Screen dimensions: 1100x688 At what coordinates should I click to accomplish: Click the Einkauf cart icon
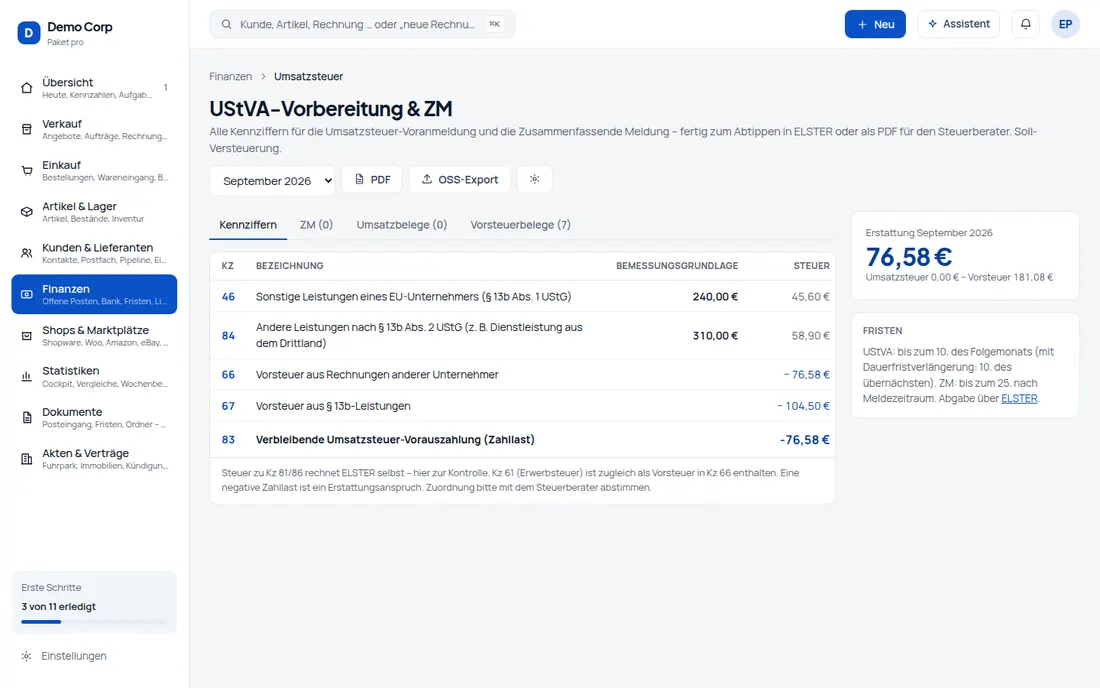pyautogui.click(x=27, y=170)
